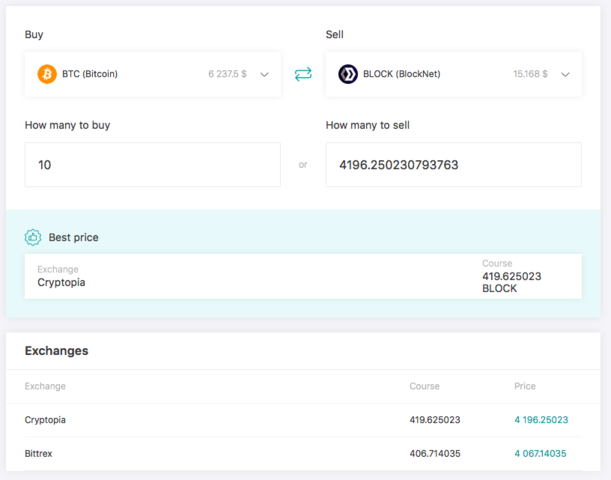The image size is (611, 480).
Task: Select the Cryptopia row in Exchanges table
Action: pyautogui.click(x=303, y=420)
